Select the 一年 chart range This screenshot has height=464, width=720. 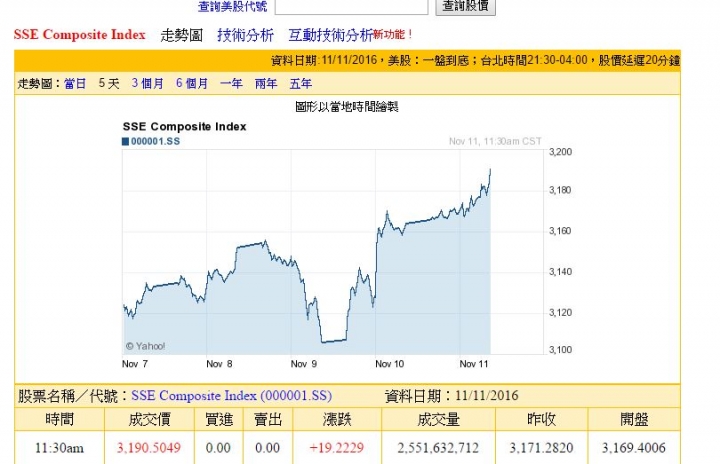[231, 84]
